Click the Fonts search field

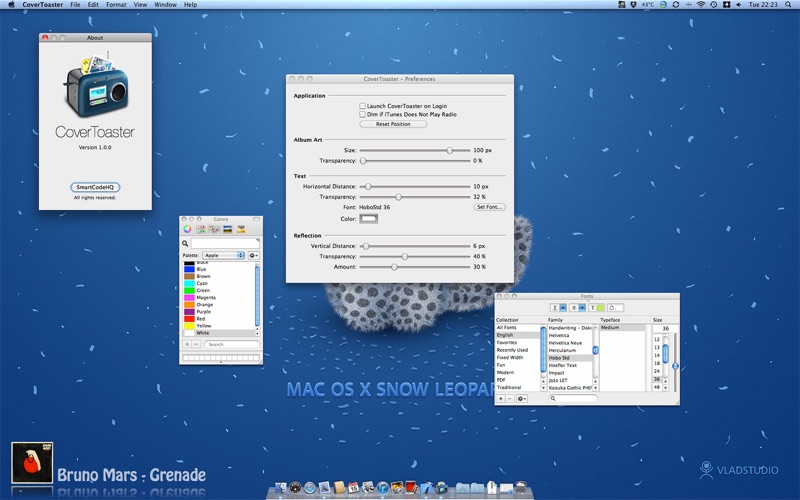click(572, 398)
